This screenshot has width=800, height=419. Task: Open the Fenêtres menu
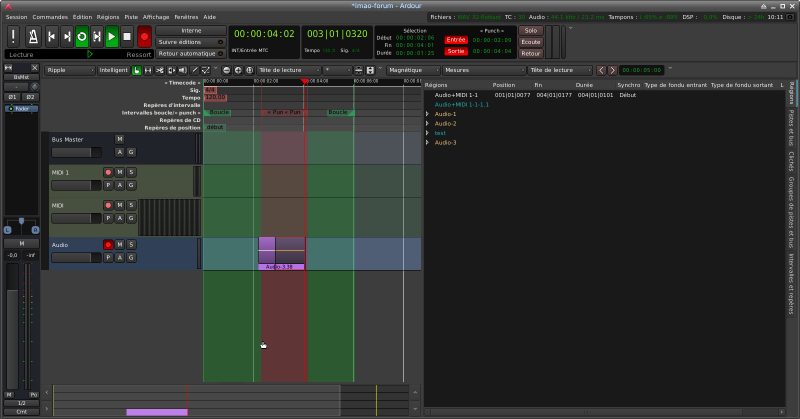(187, 17)
